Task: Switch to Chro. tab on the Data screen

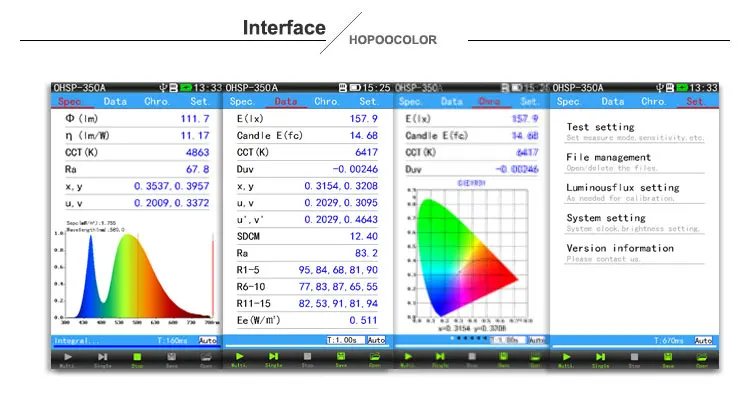Action: (327, 101)
